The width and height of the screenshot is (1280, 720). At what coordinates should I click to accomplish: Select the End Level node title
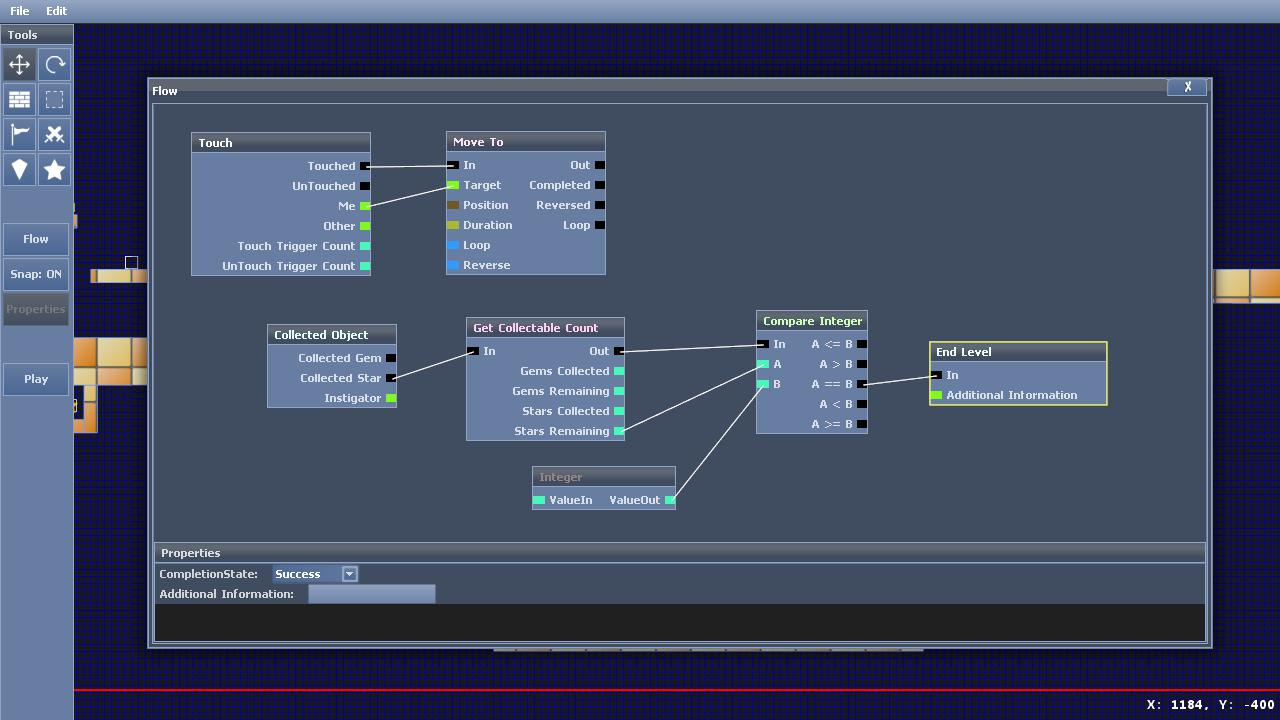(1018, 352)
